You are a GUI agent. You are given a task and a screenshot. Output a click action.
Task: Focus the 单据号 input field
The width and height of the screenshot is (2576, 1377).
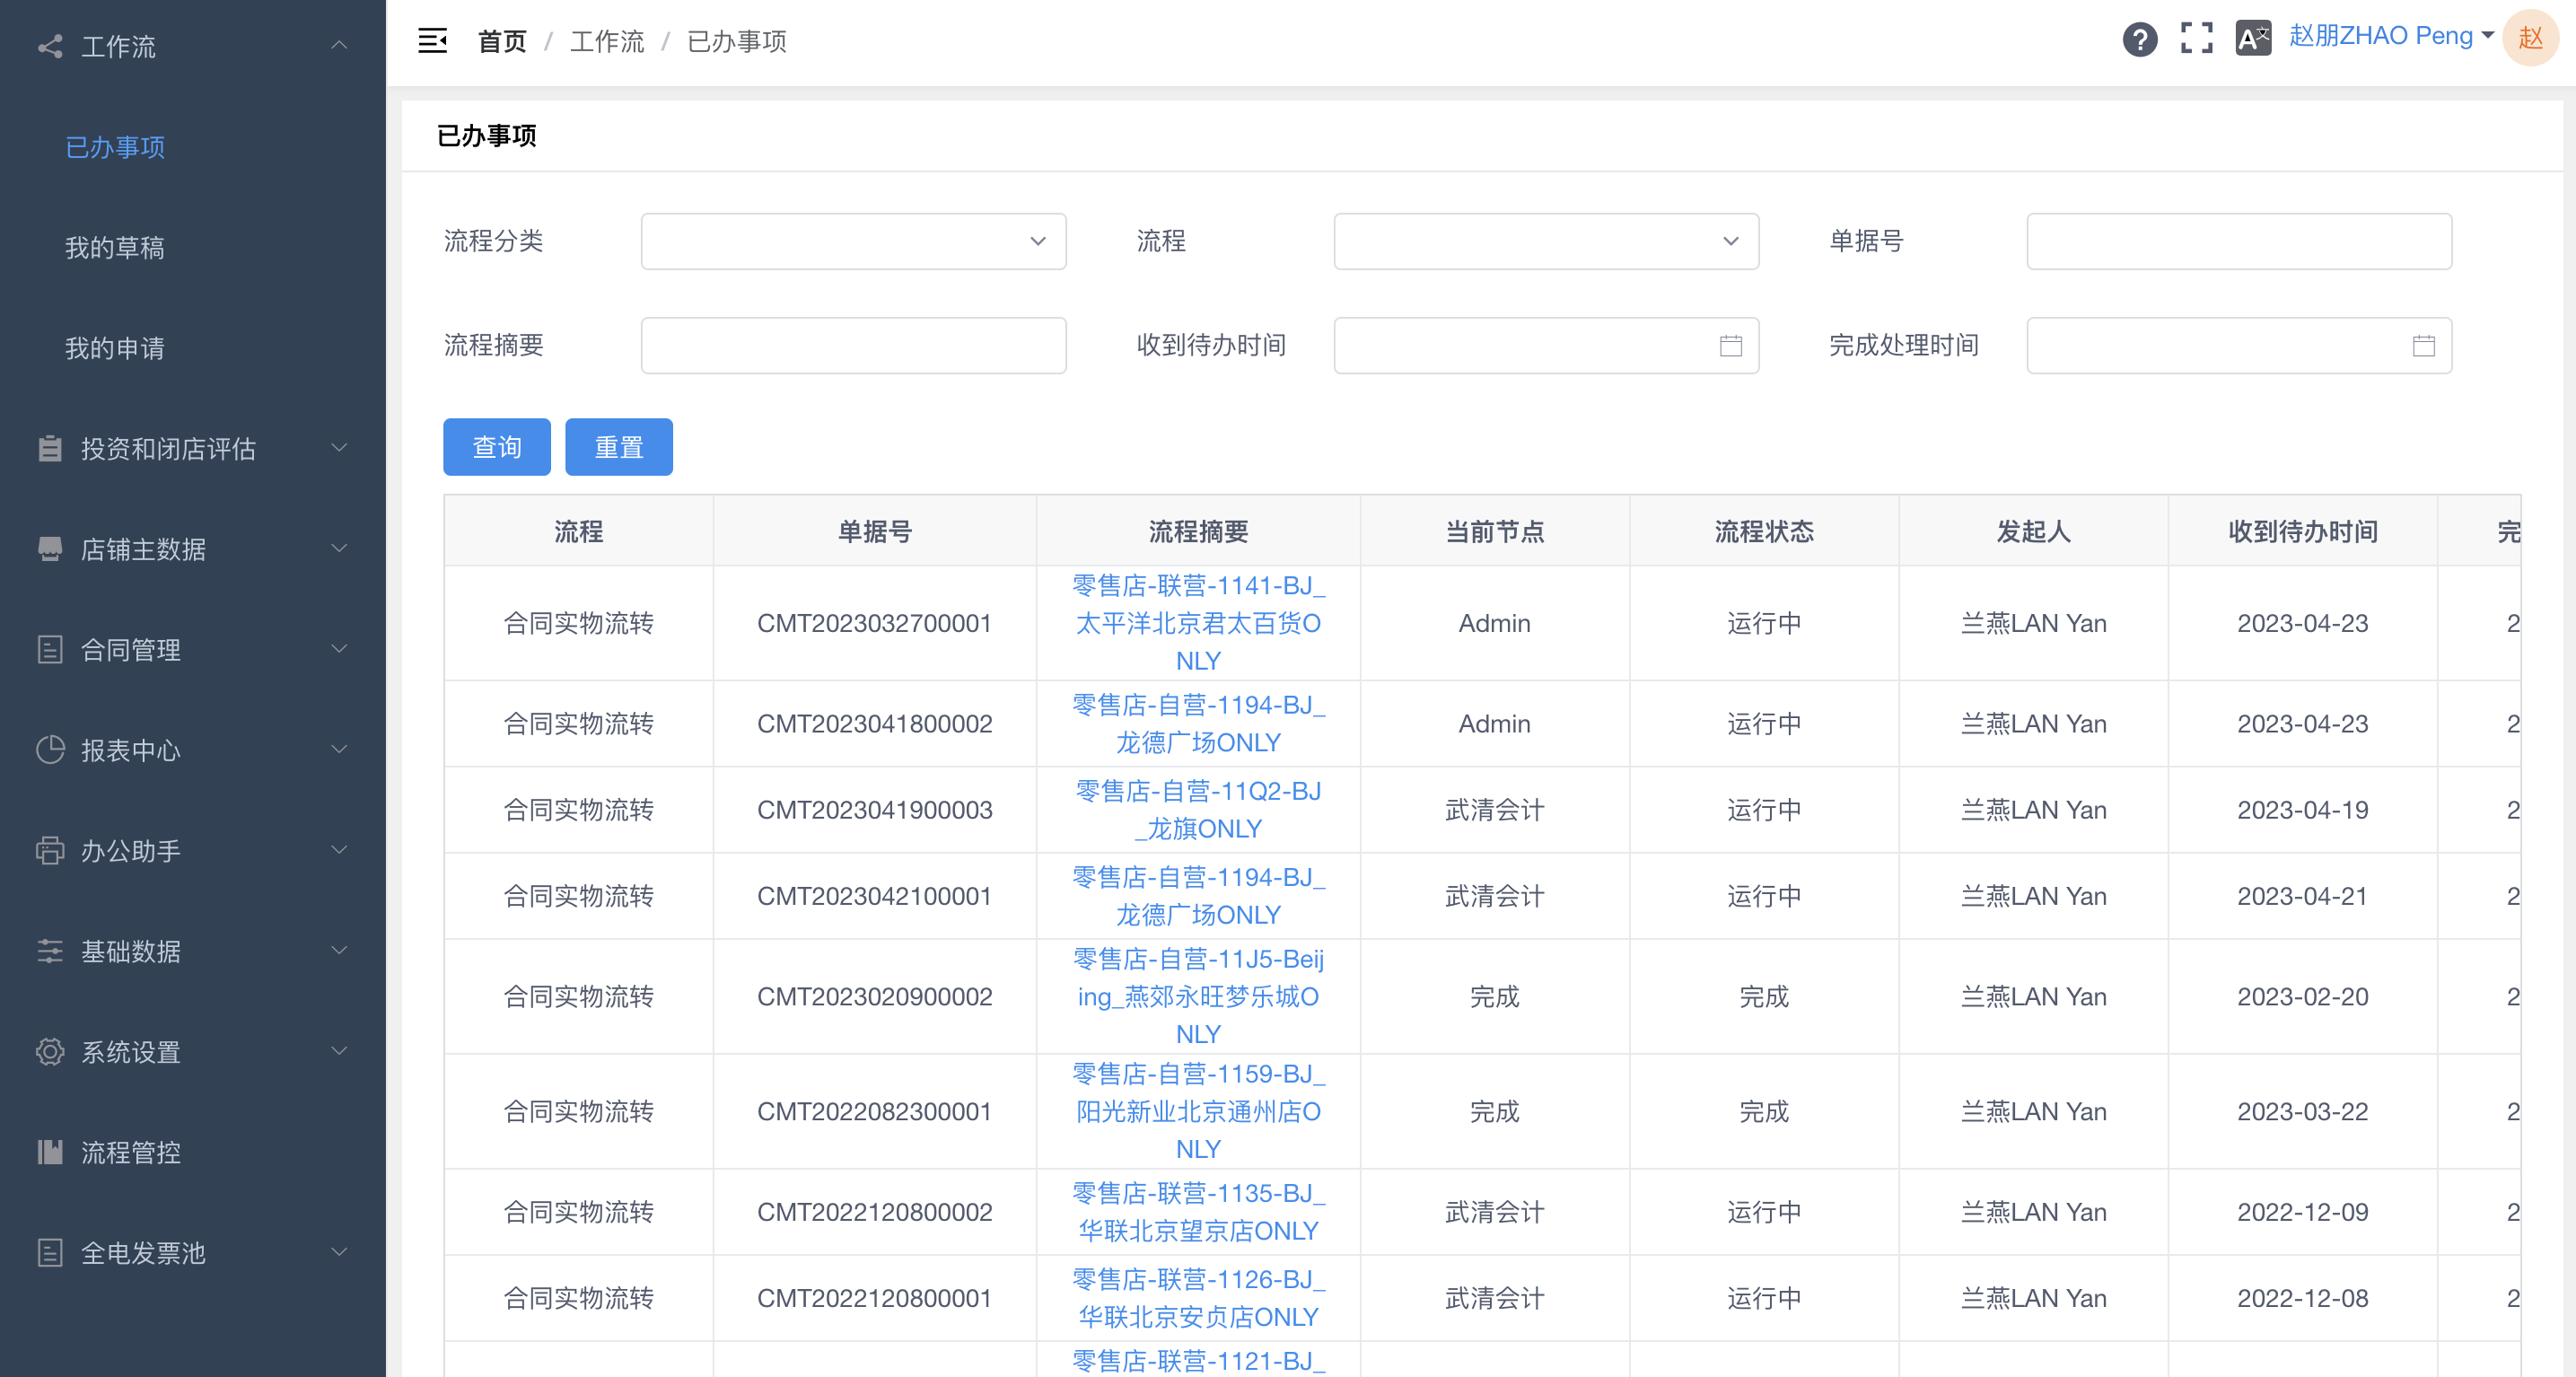click(2239, 241)
